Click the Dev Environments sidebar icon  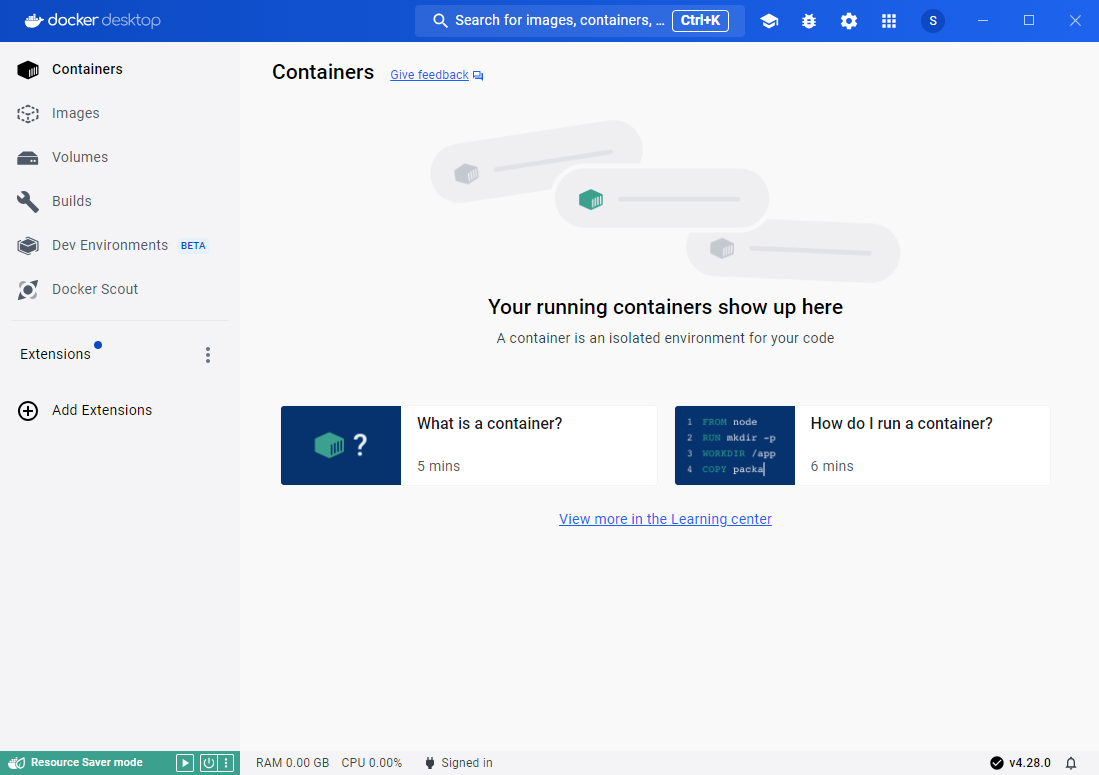point(28,246)
